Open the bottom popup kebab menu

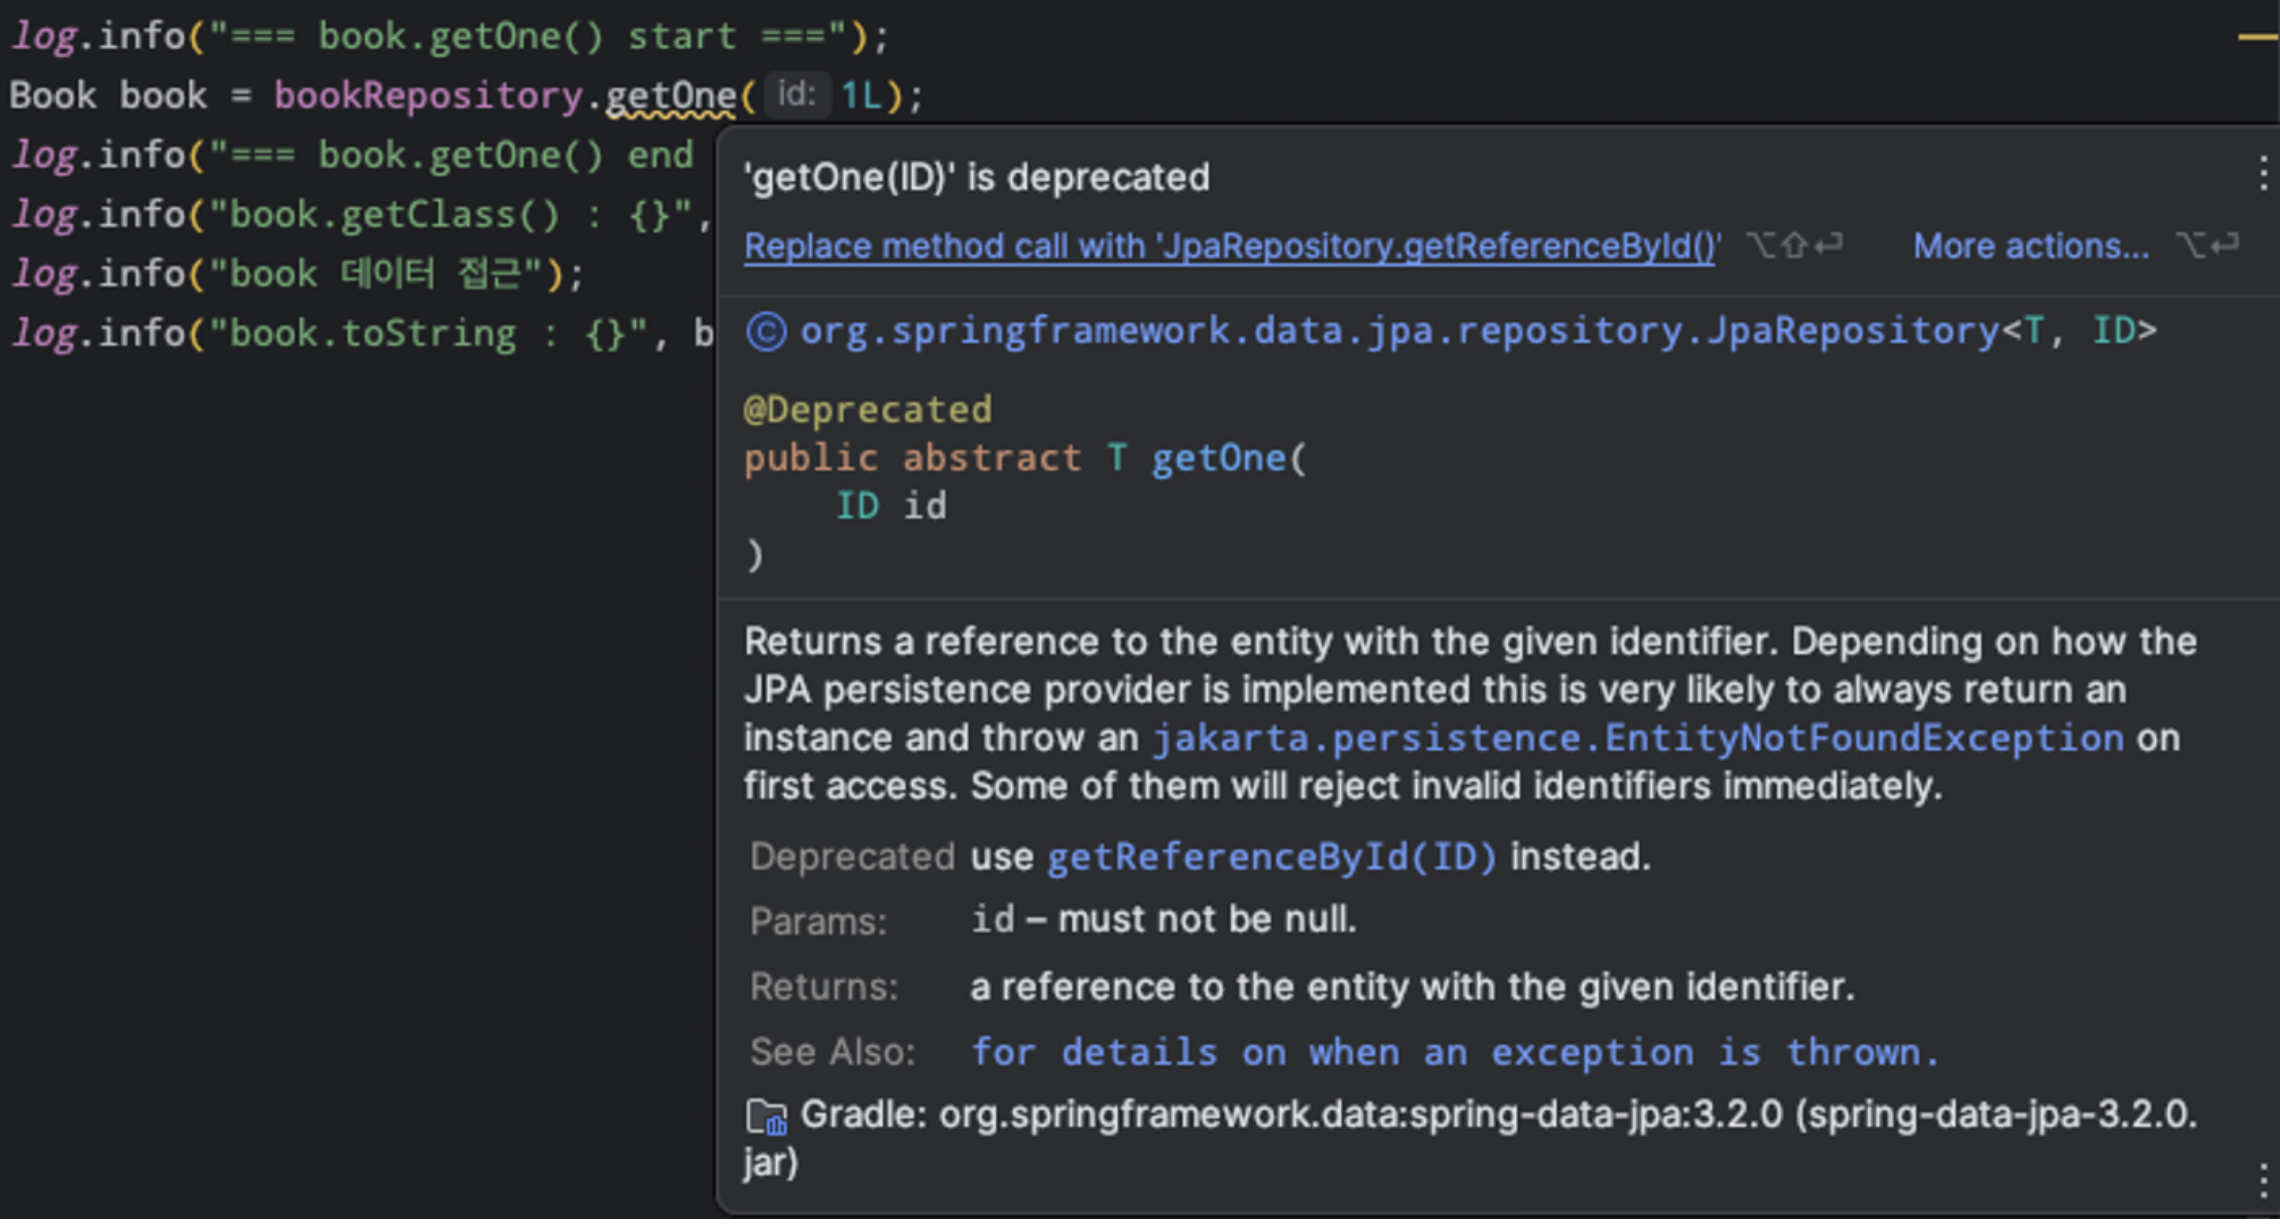click(2262, 1180)
